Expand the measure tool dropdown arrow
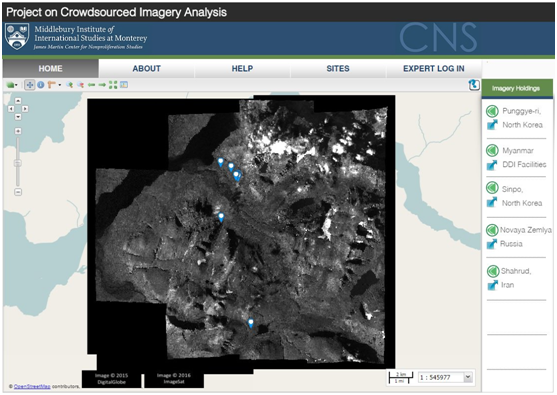The height and width of the screenshot is (395, 557). tap(60, 85)
